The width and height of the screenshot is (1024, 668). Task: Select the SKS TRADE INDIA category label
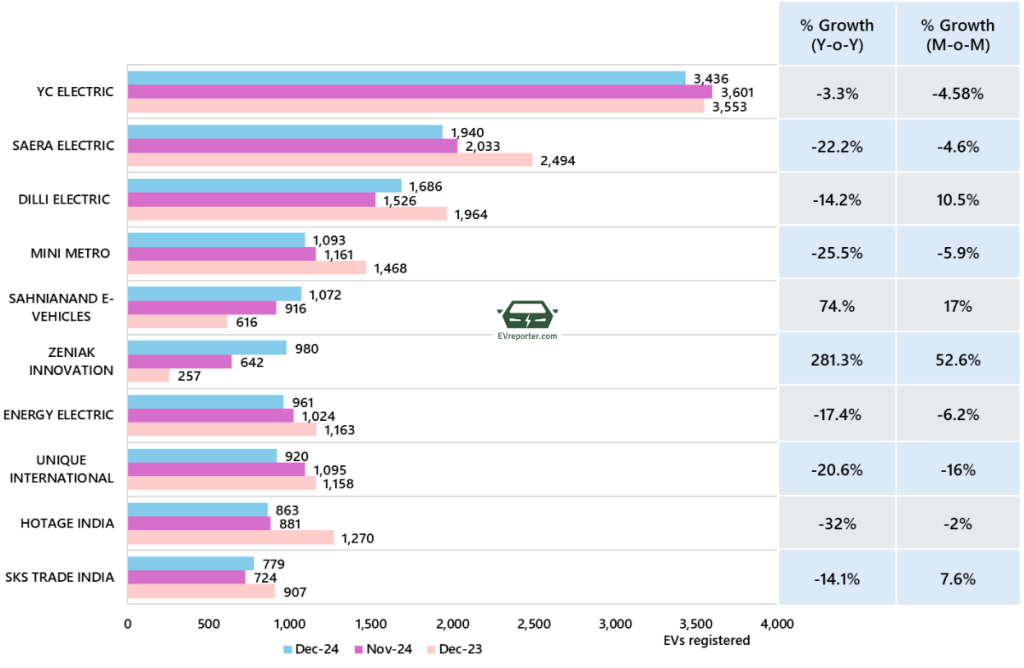[59, 577]
